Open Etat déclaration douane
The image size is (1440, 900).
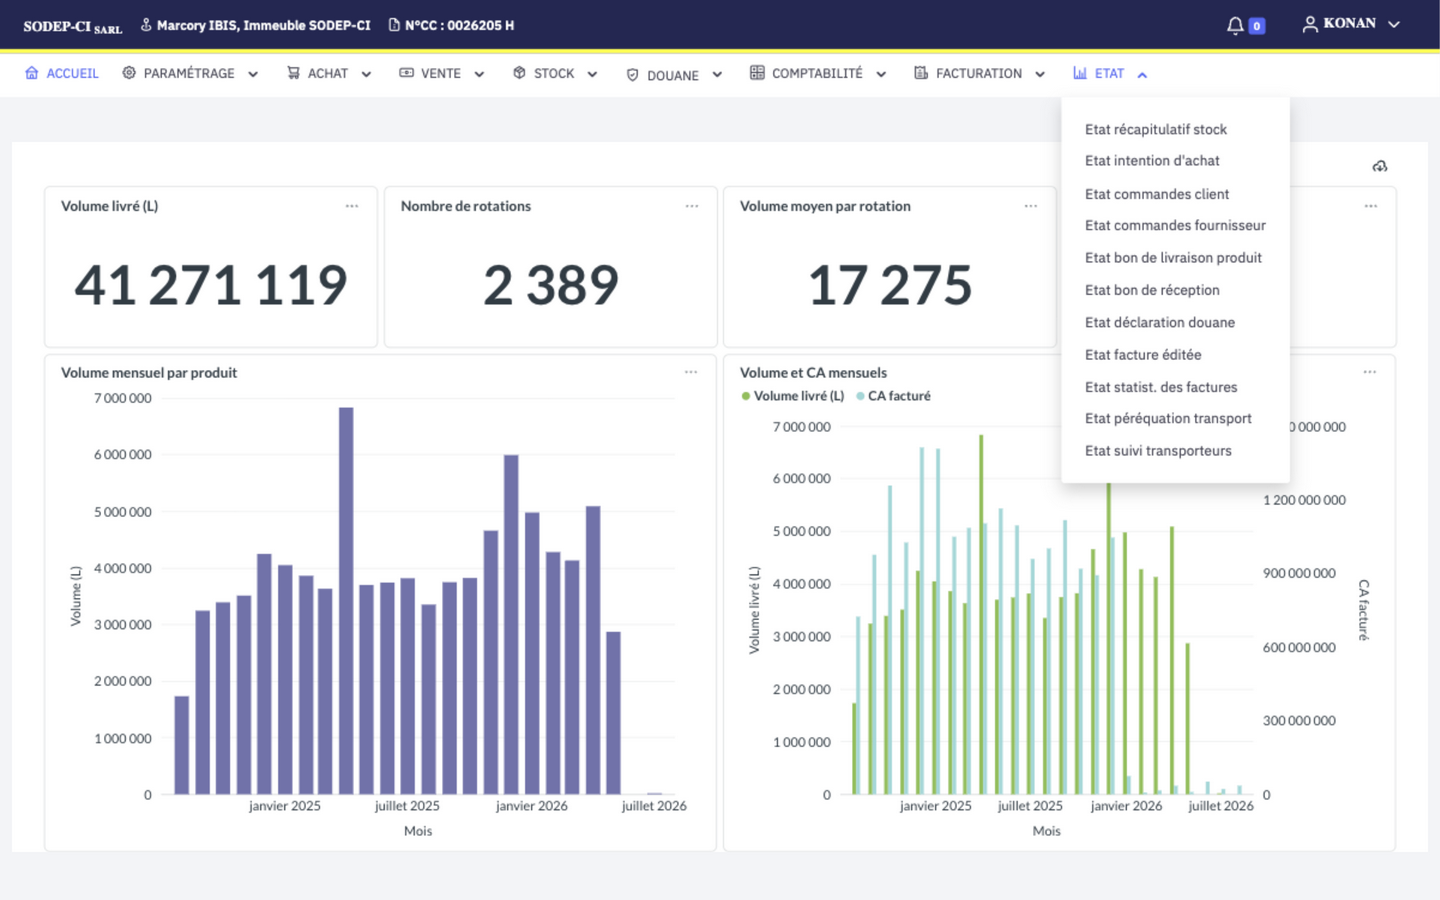[1160, 322]
